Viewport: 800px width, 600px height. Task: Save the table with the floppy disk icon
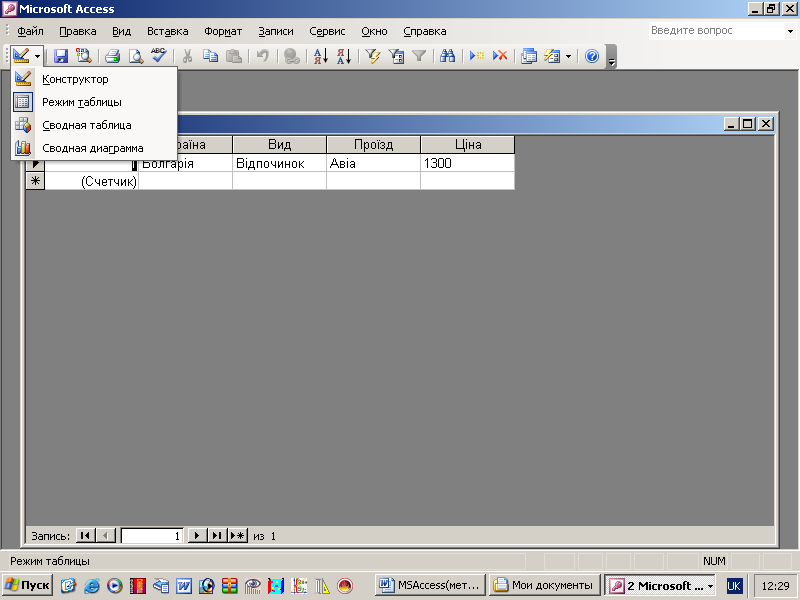61,56
